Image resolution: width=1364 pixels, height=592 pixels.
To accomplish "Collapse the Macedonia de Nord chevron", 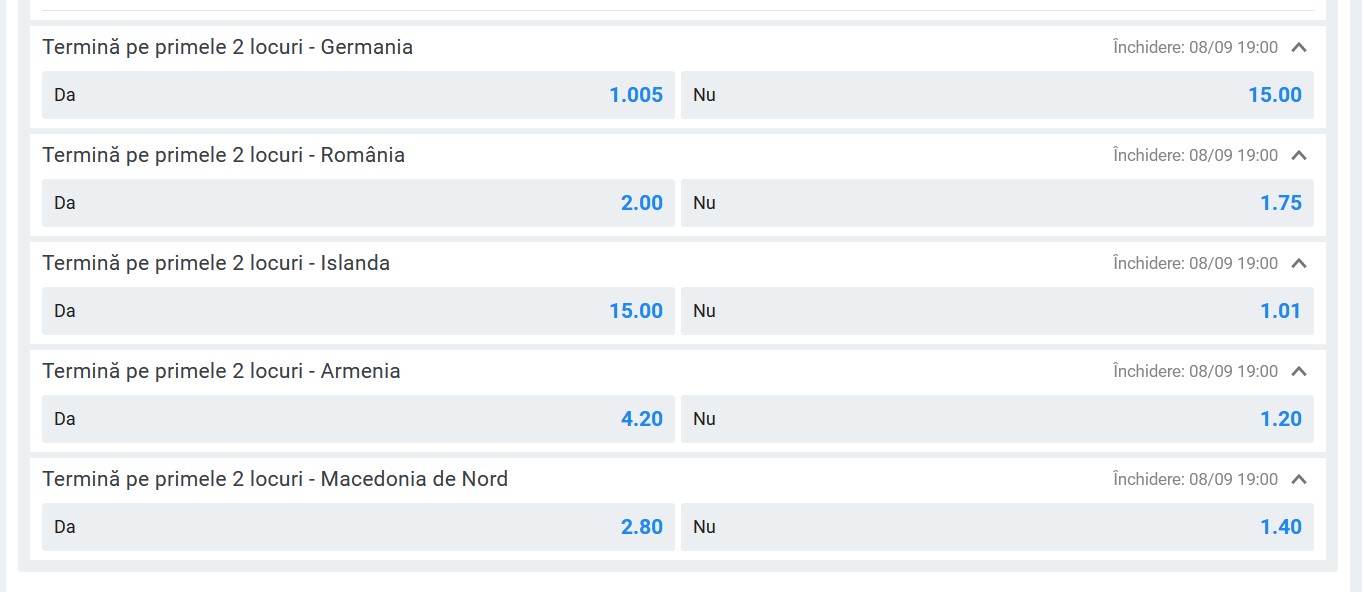I will (x=1299, y=479).
